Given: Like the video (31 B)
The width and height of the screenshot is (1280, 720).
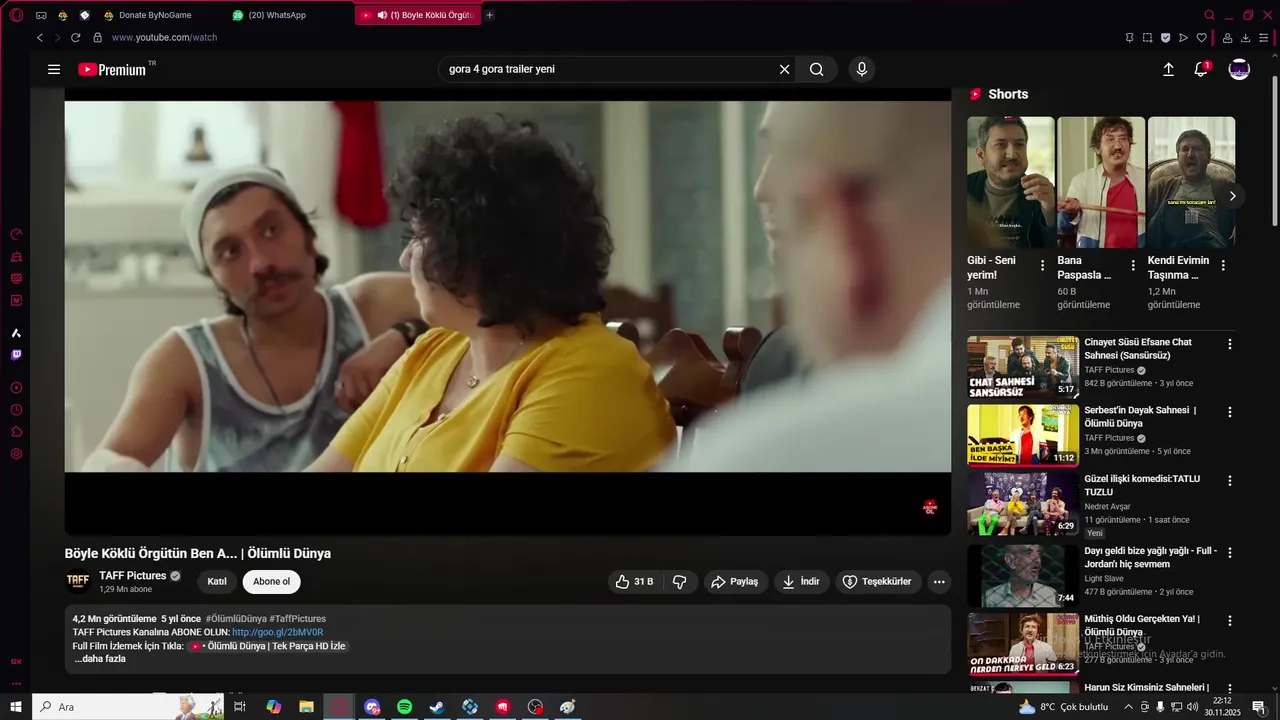Looking at the screenshot, I should [635, 581].
